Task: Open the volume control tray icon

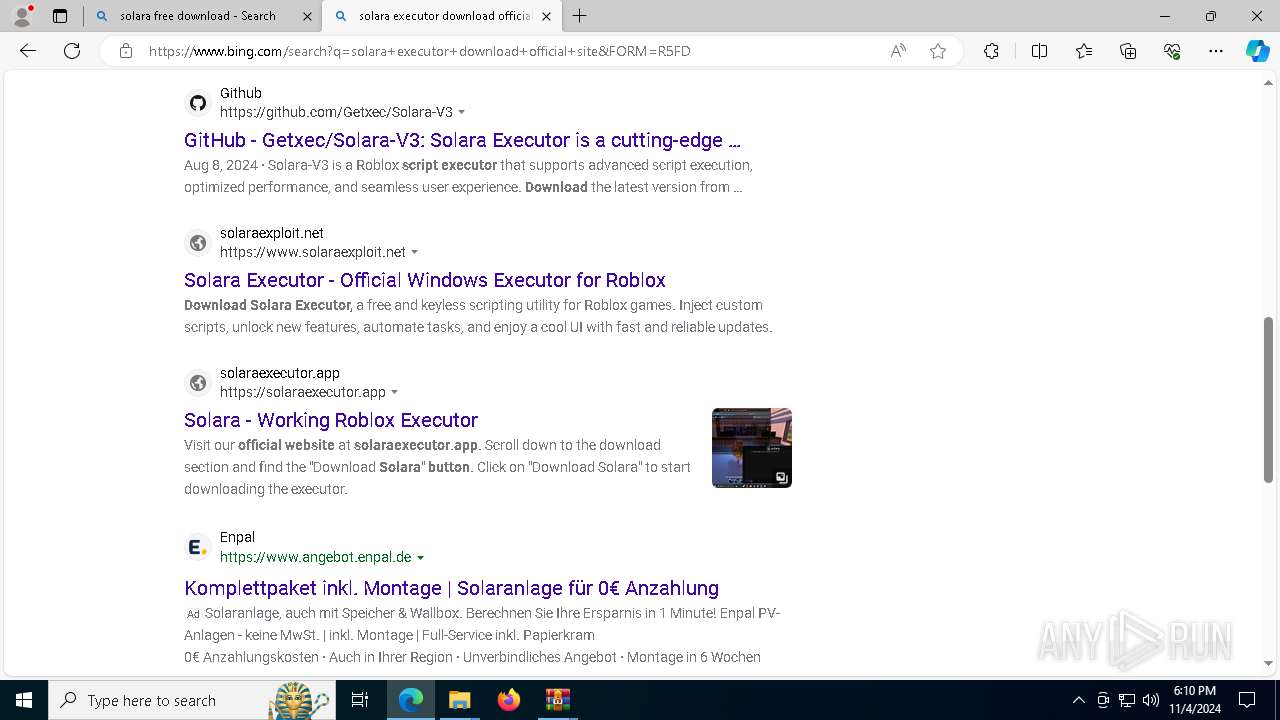Action: (1151, 700)
